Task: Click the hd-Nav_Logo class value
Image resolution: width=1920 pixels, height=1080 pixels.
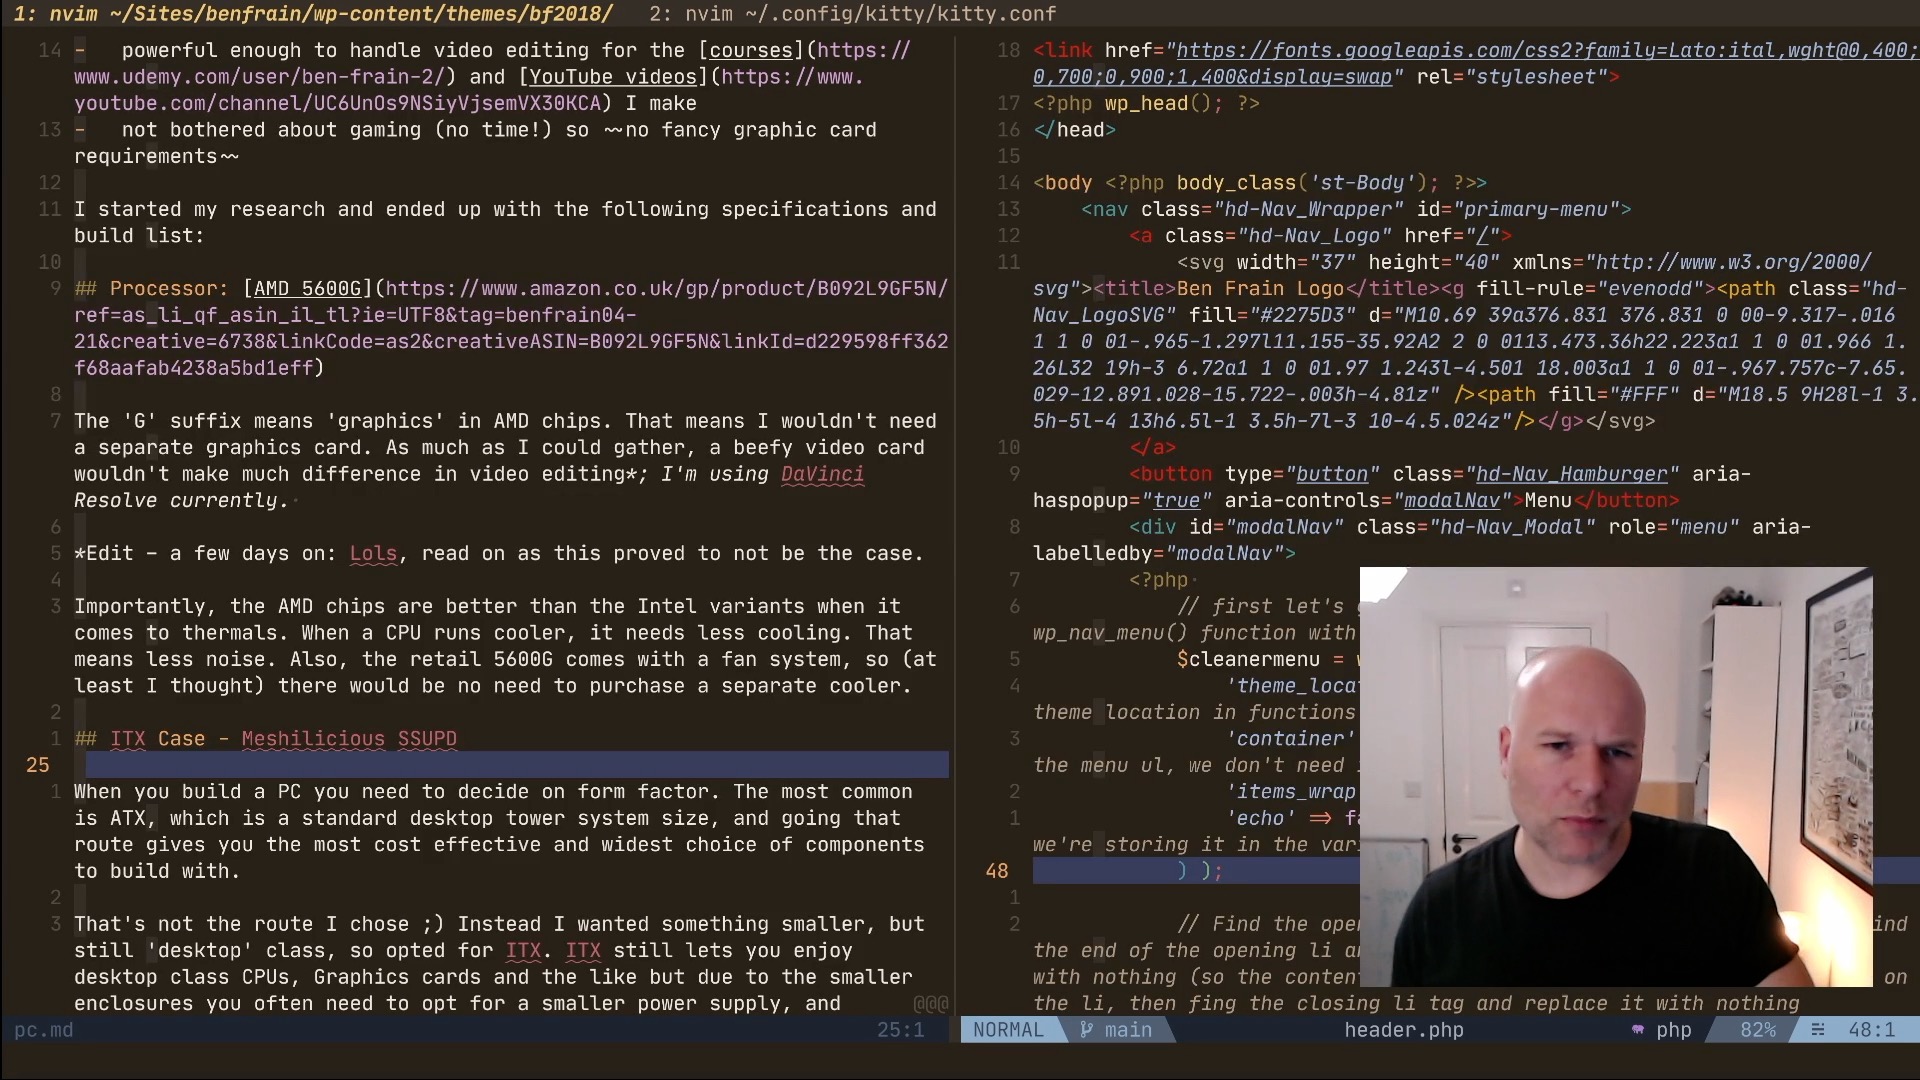Action: [x=1314, y=236]
